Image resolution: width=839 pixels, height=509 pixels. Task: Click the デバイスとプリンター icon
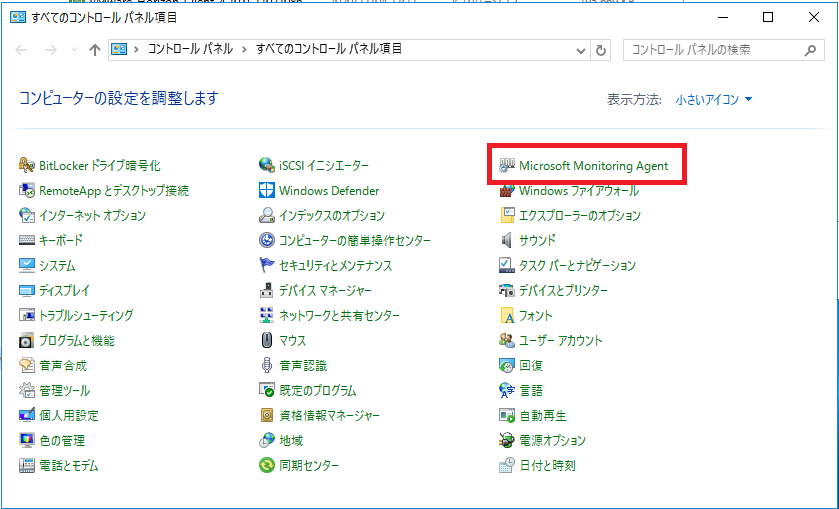(506, 291)
